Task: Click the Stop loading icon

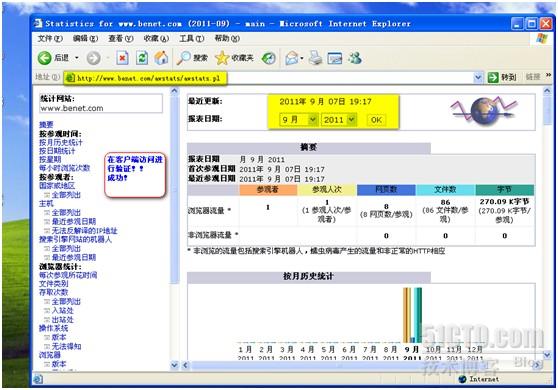Action: [122, 58]
